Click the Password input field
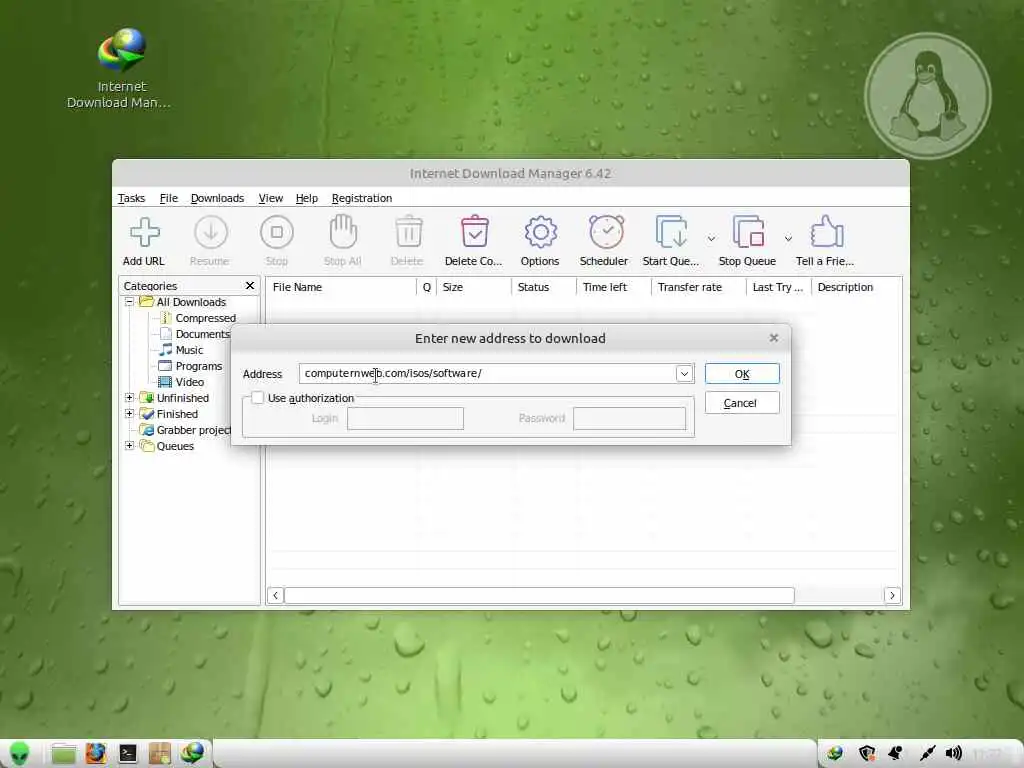This screenshot has width=1024, height=768. click(x=630, y=419)
